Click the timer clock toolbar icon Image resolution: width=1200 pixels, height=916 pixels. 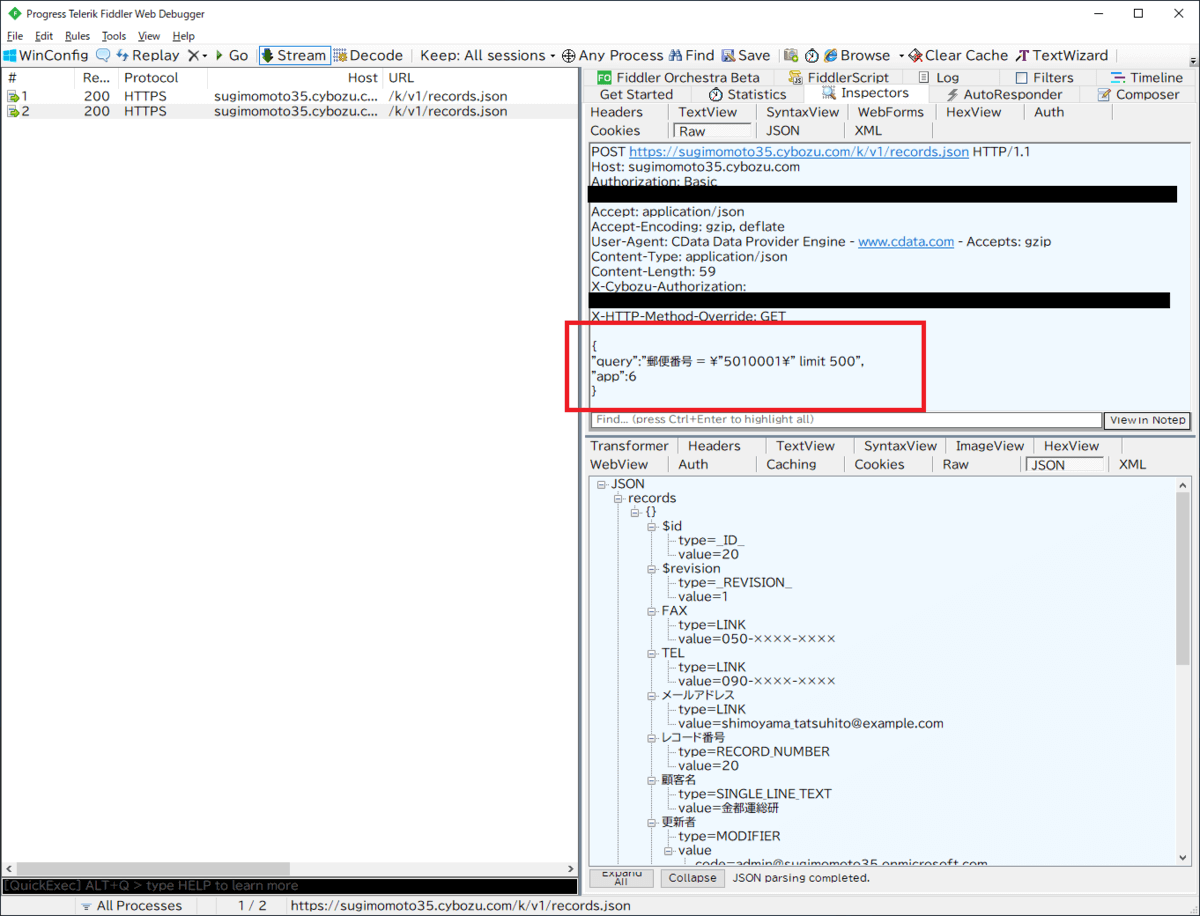811,56
